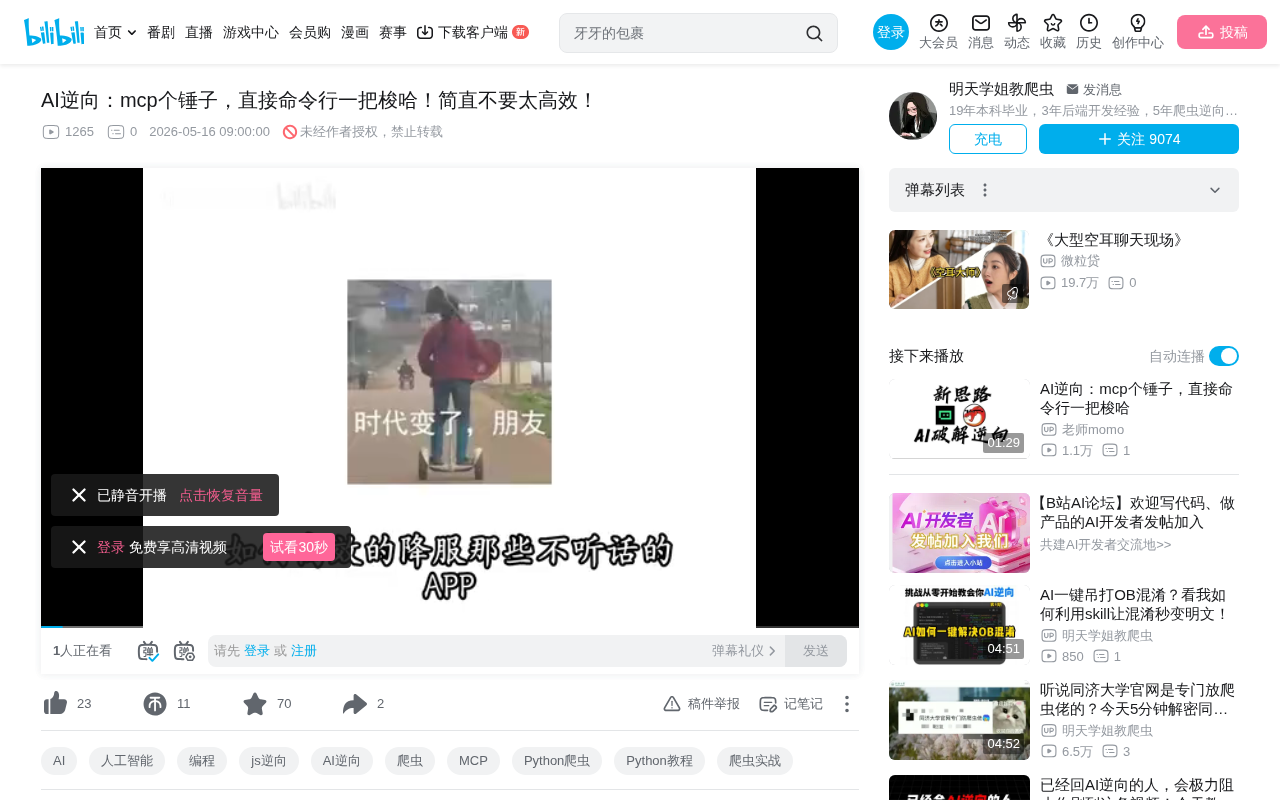Click 注册 link in danmaku input

pyautogui.click(x=304, y=651)
